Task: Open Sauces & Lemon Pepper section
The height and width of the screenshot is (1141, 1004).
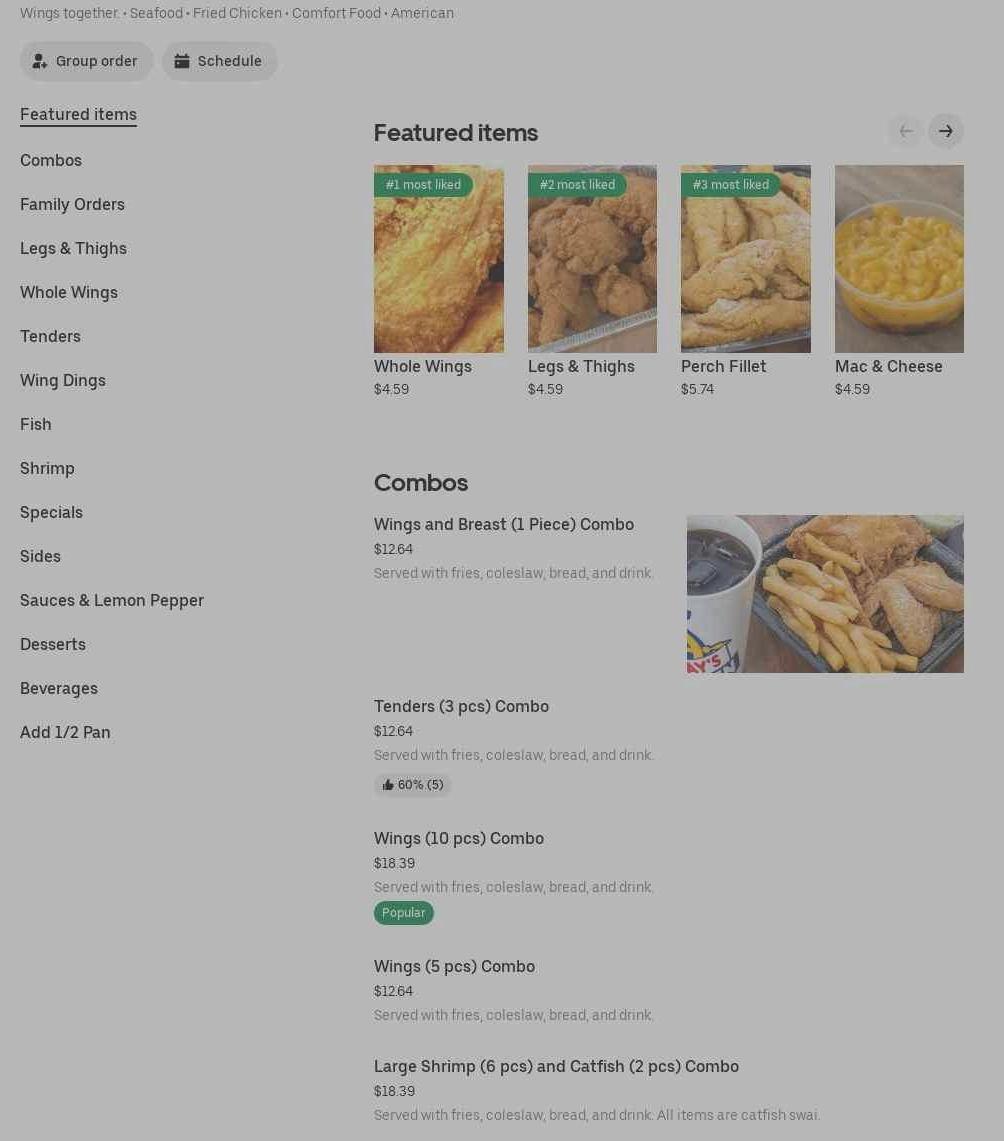Action: pos(112,600)
